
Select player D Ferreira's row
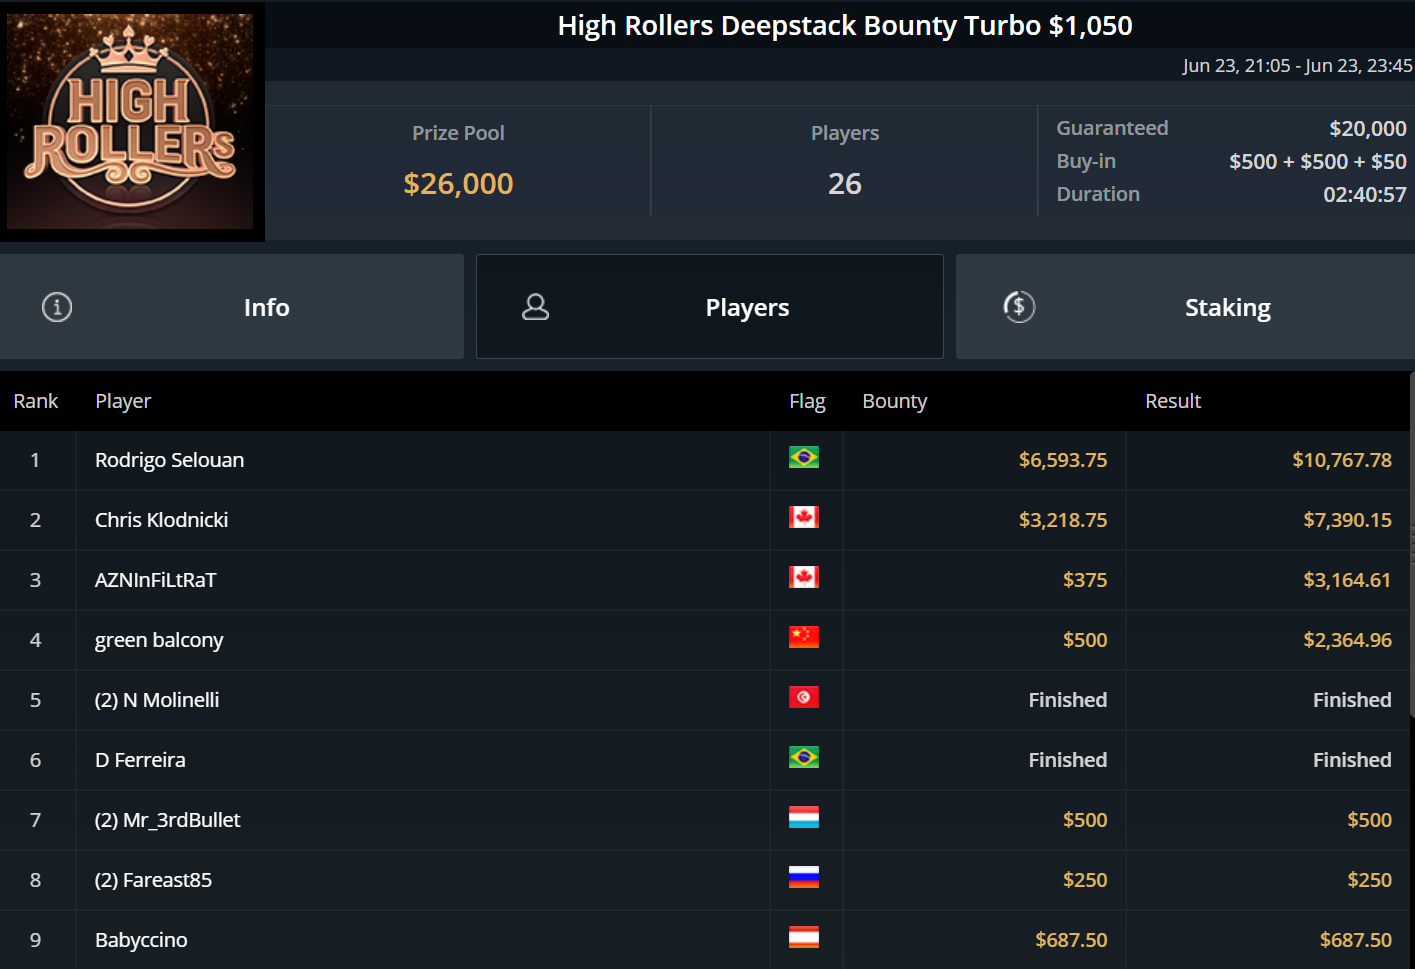pos(140,760)
